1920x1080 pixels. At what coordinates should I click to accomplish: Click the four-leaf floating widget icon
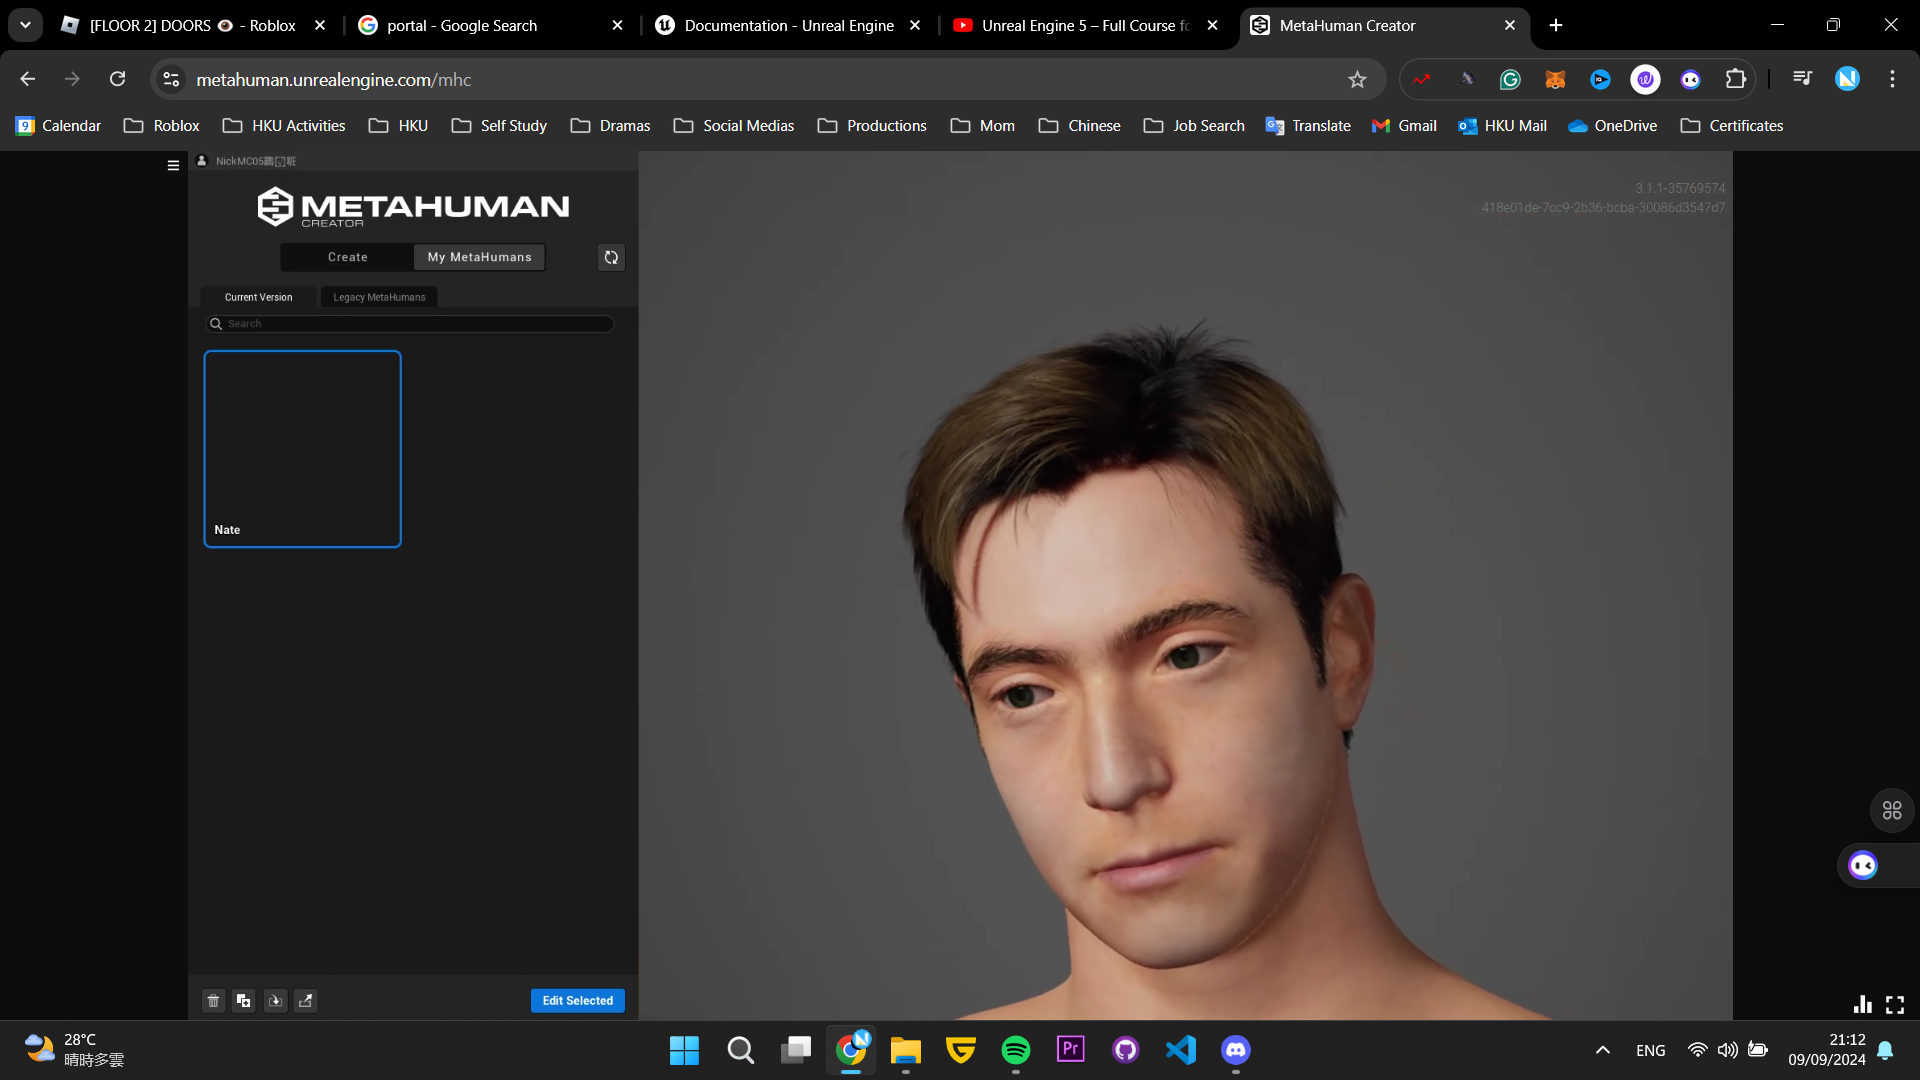click(1892, 810)
